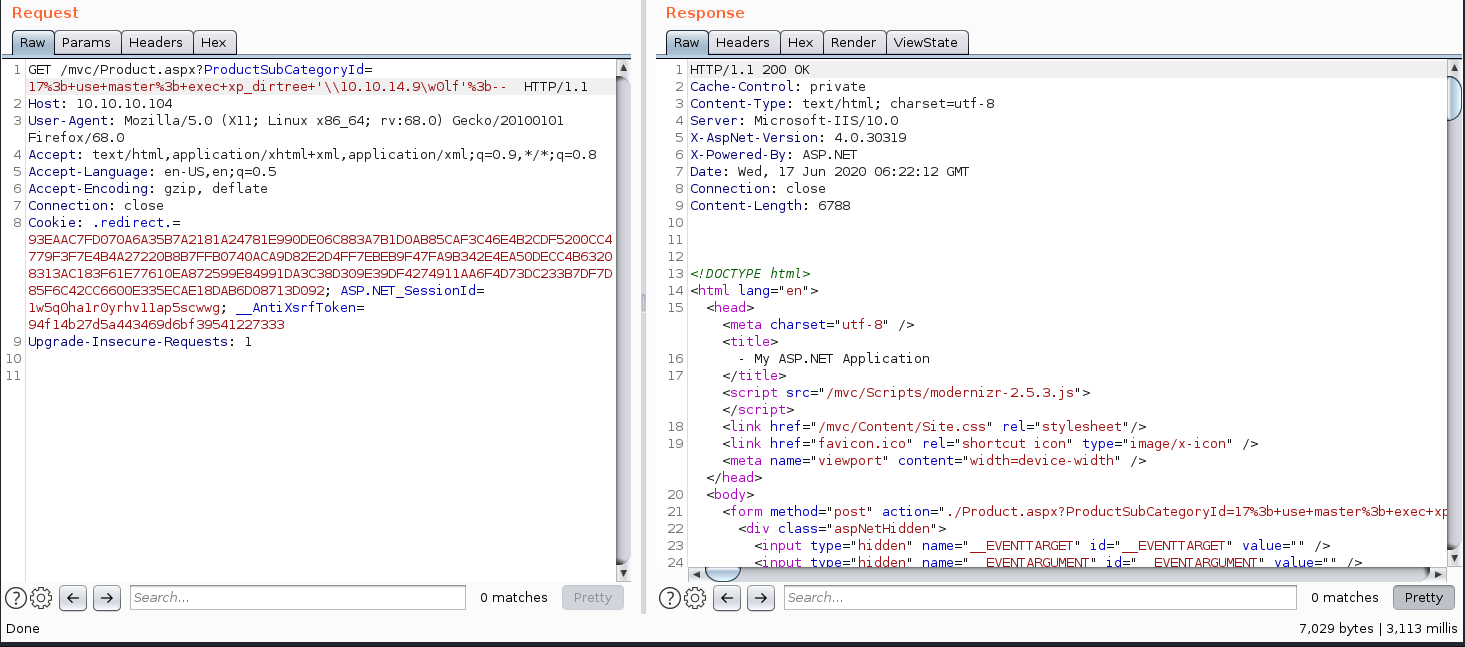Click the meta viewport line in Response

point(934,461)
